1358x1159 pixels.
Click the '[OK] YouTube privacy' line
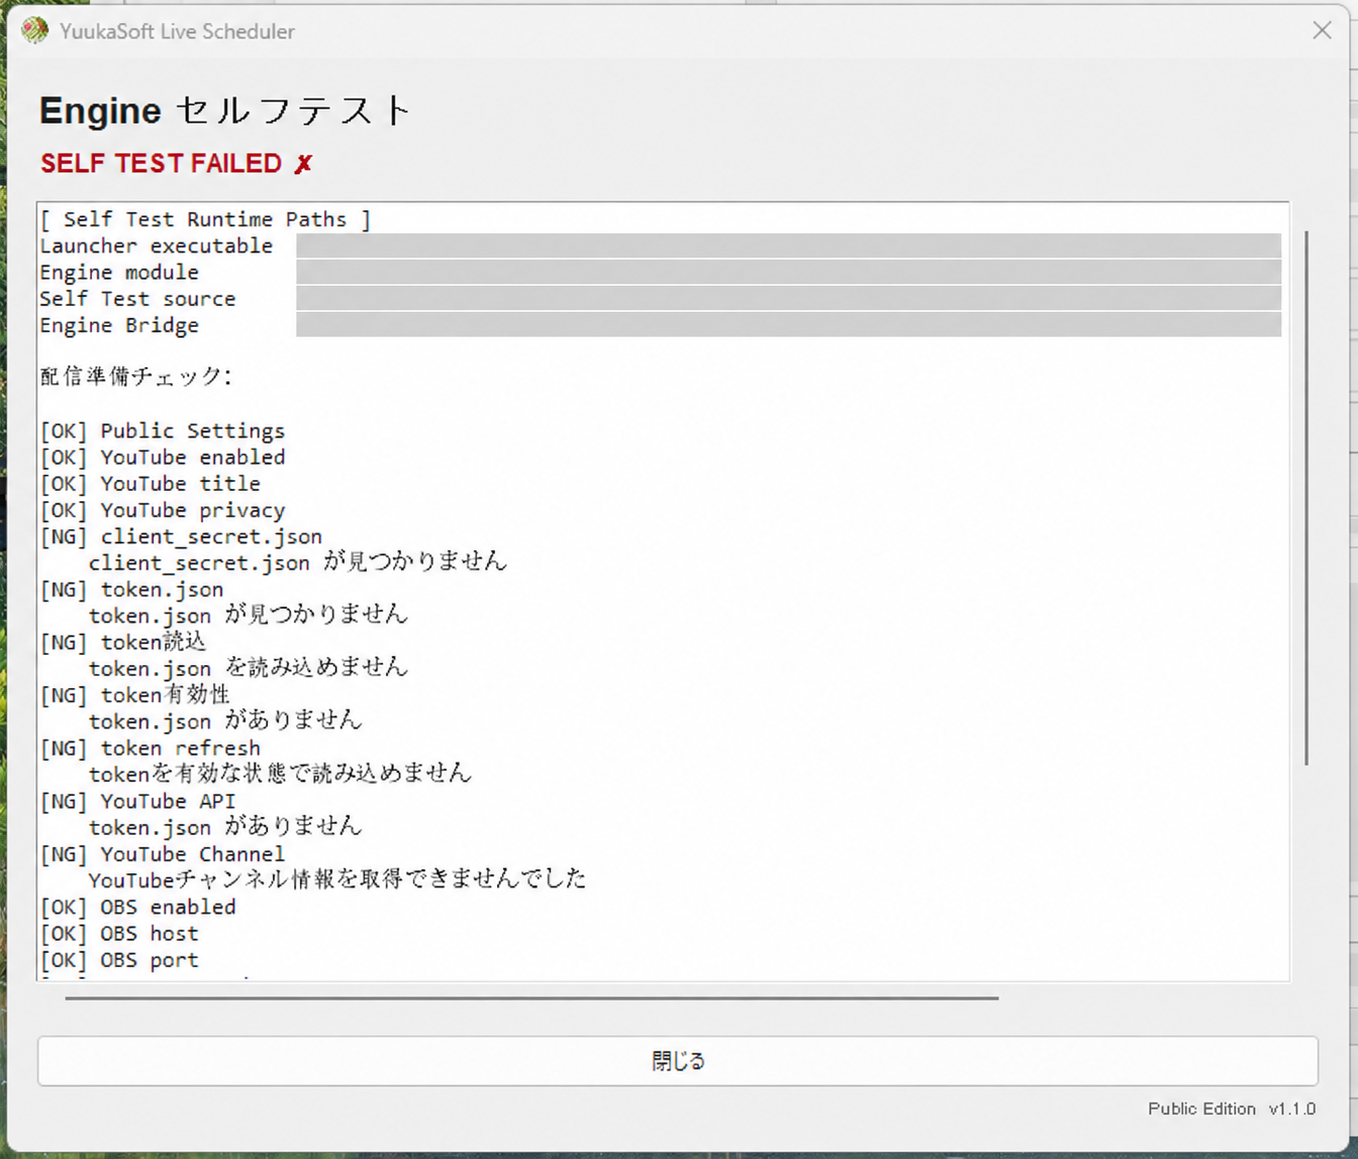click(x=162, y=510)
